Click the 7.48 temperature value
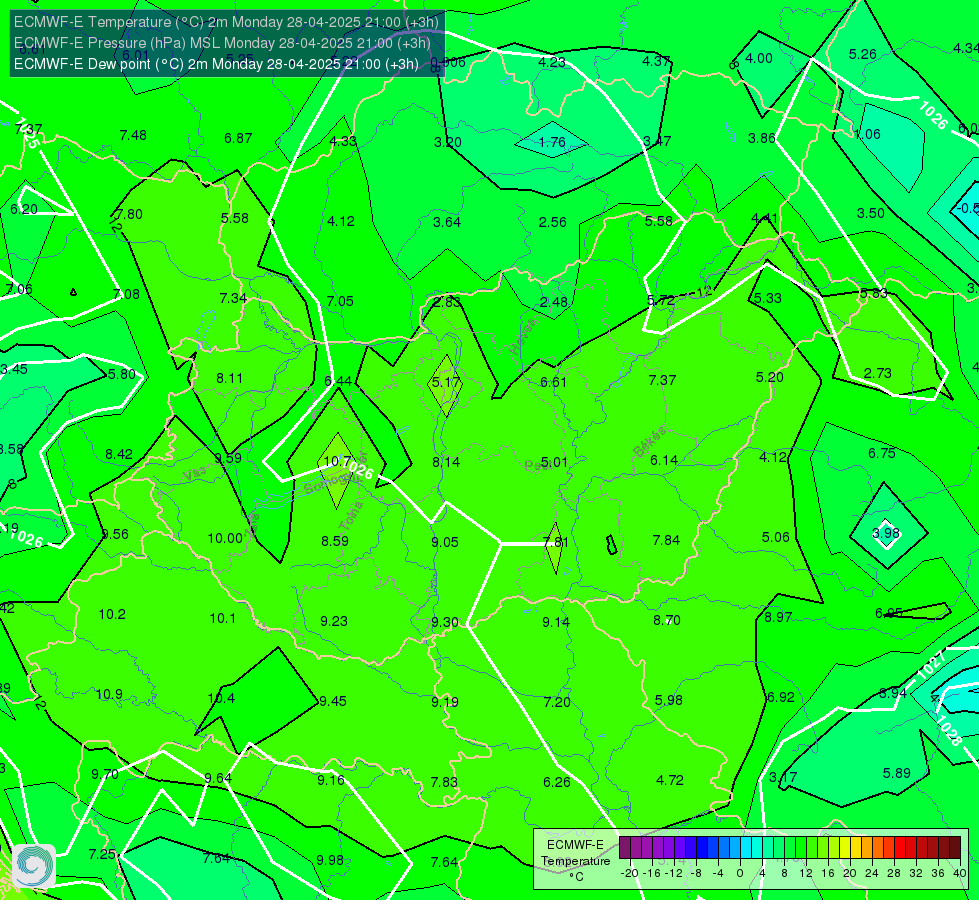The width and height of the screenshot is (979, 900). click(x=133, y=136)
